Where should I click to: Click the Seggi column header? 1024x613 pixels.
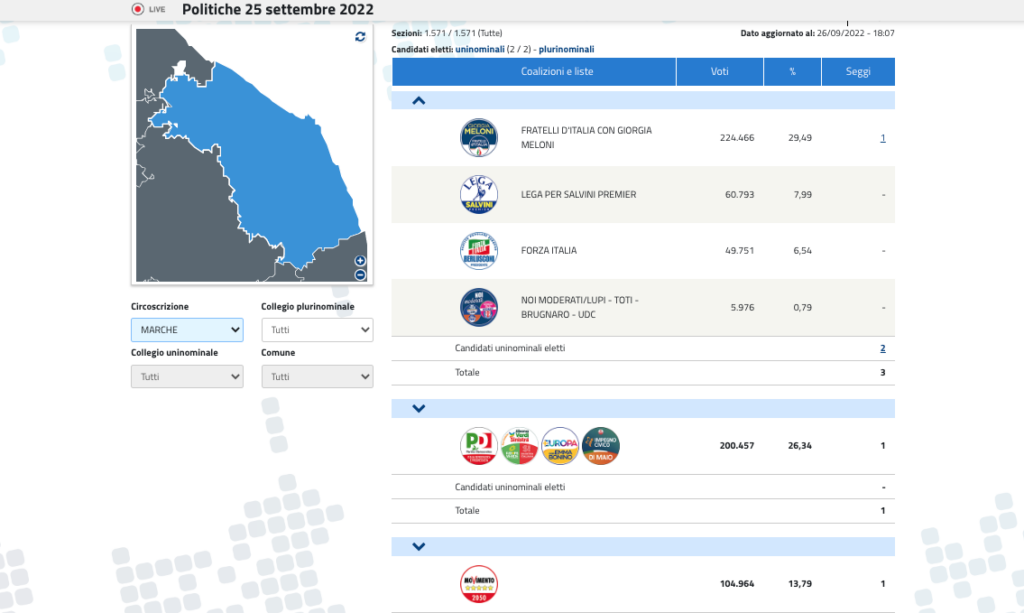(858, 72)
